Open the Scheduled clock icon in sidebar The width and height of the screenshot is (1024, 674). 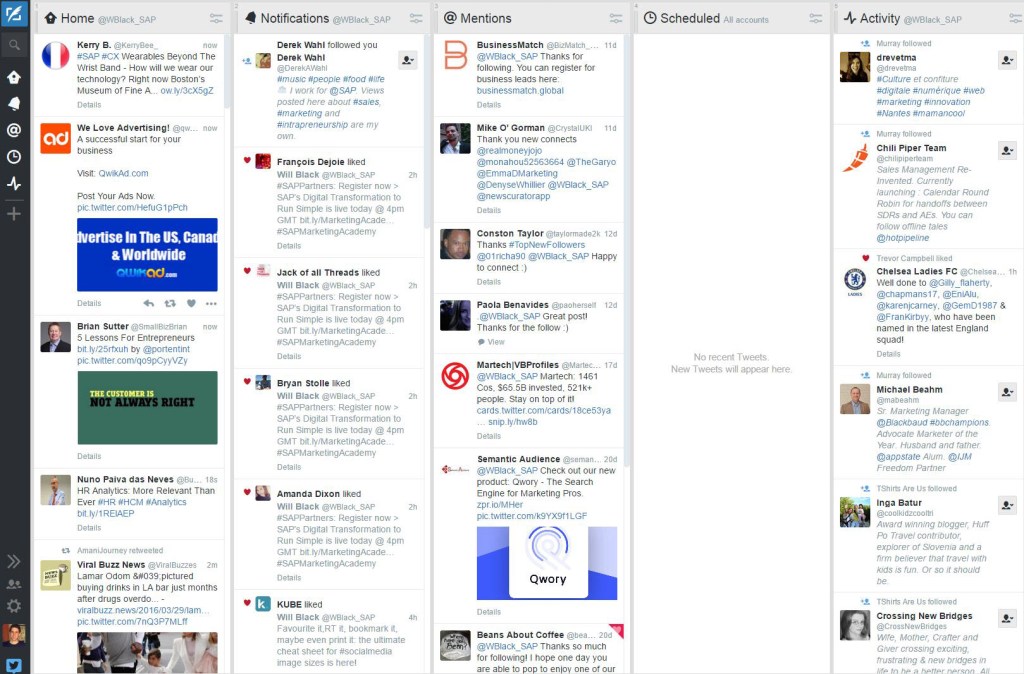14,157
